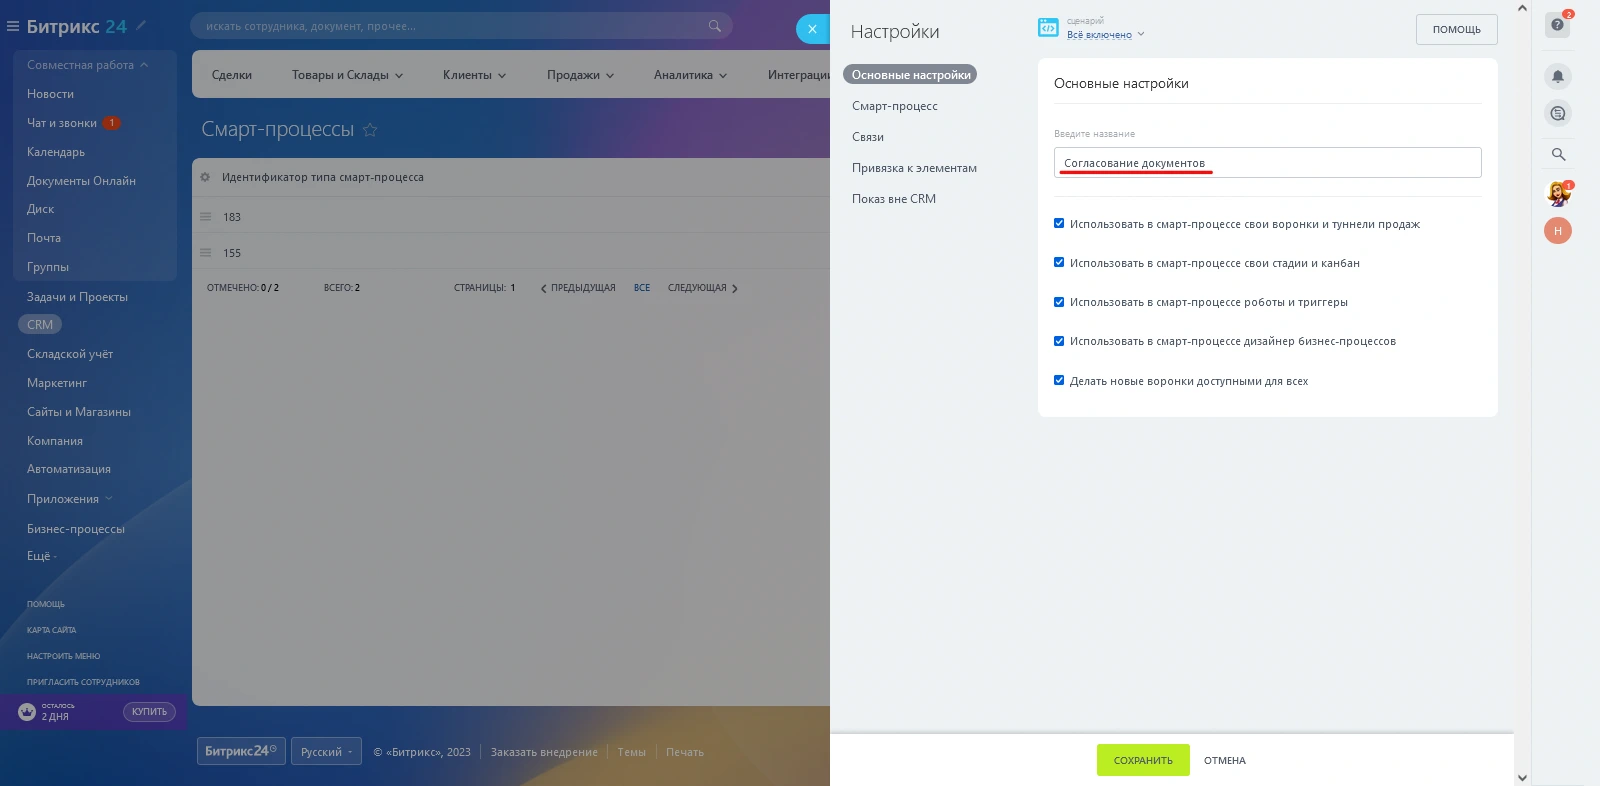The height and width of the screenshot is (786, 1600).
Task: Expand the Товары и Склады menu
Action: pyautogui.click(x=347, y=75)
